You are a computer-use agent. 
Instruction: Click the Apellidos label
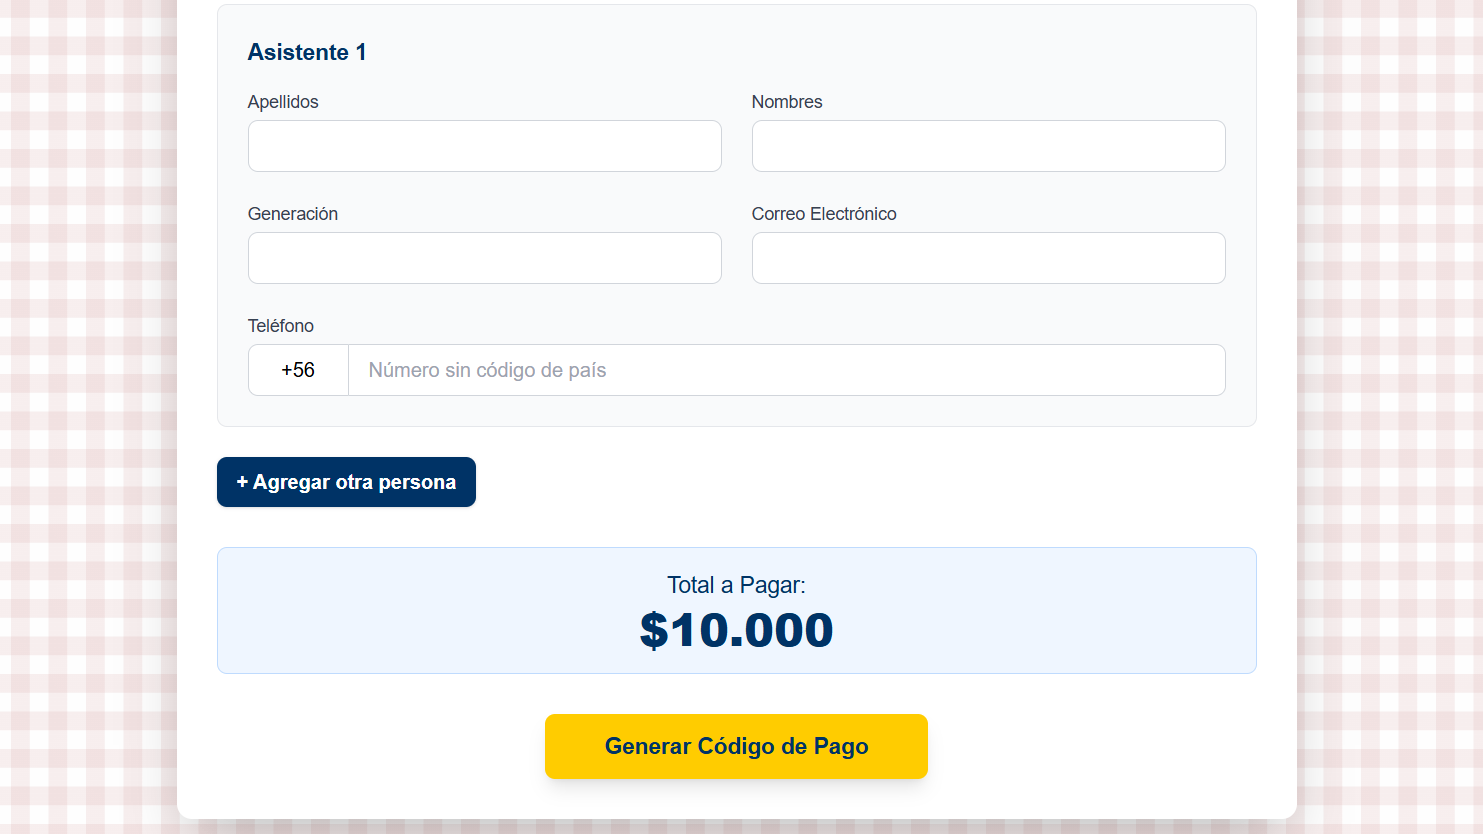point(283,101)
